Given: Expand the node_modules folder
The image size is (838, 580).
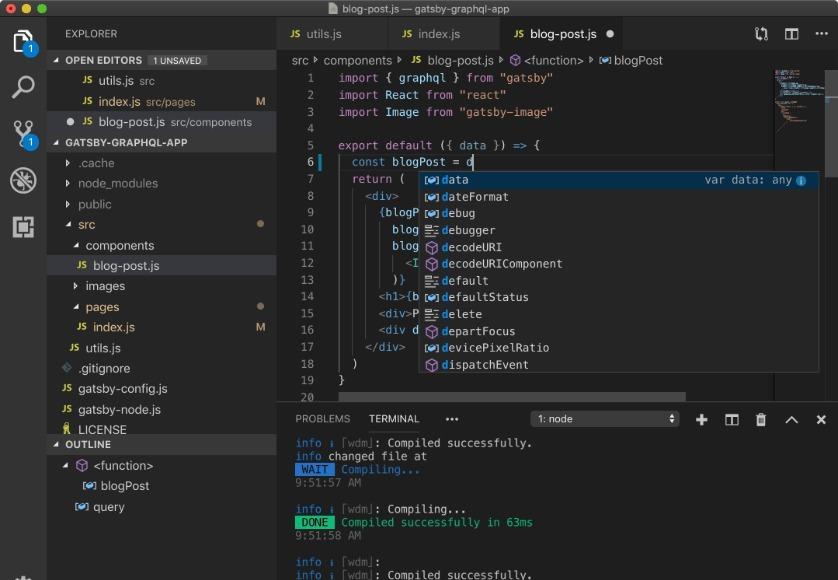Looking at the screenshot, I should click(161, 183).
